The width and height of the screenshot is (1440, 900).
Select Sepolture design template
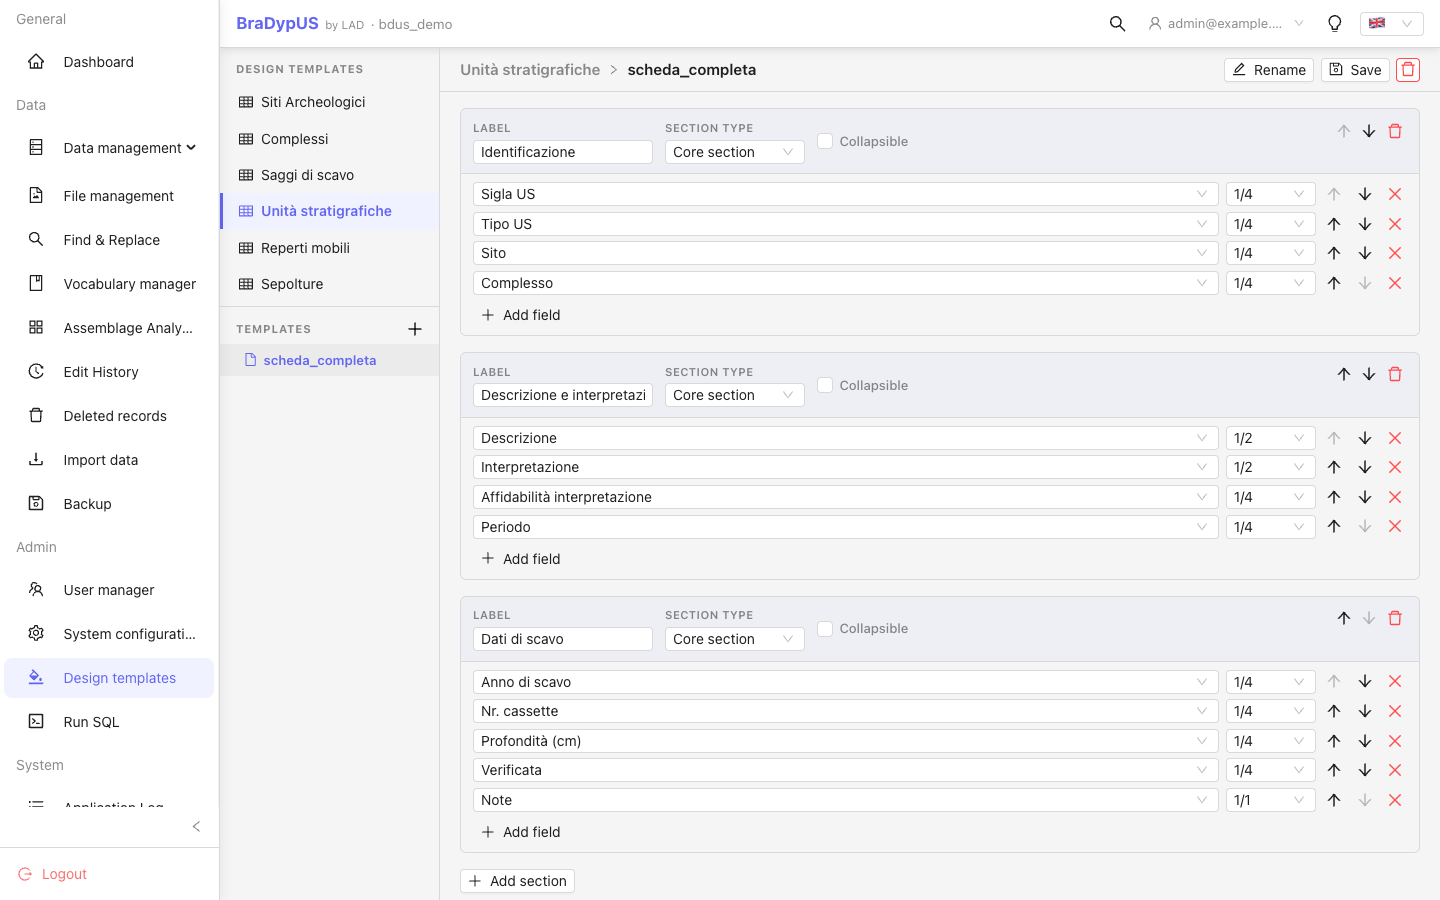pyautogui.click(x=330, y=284)
